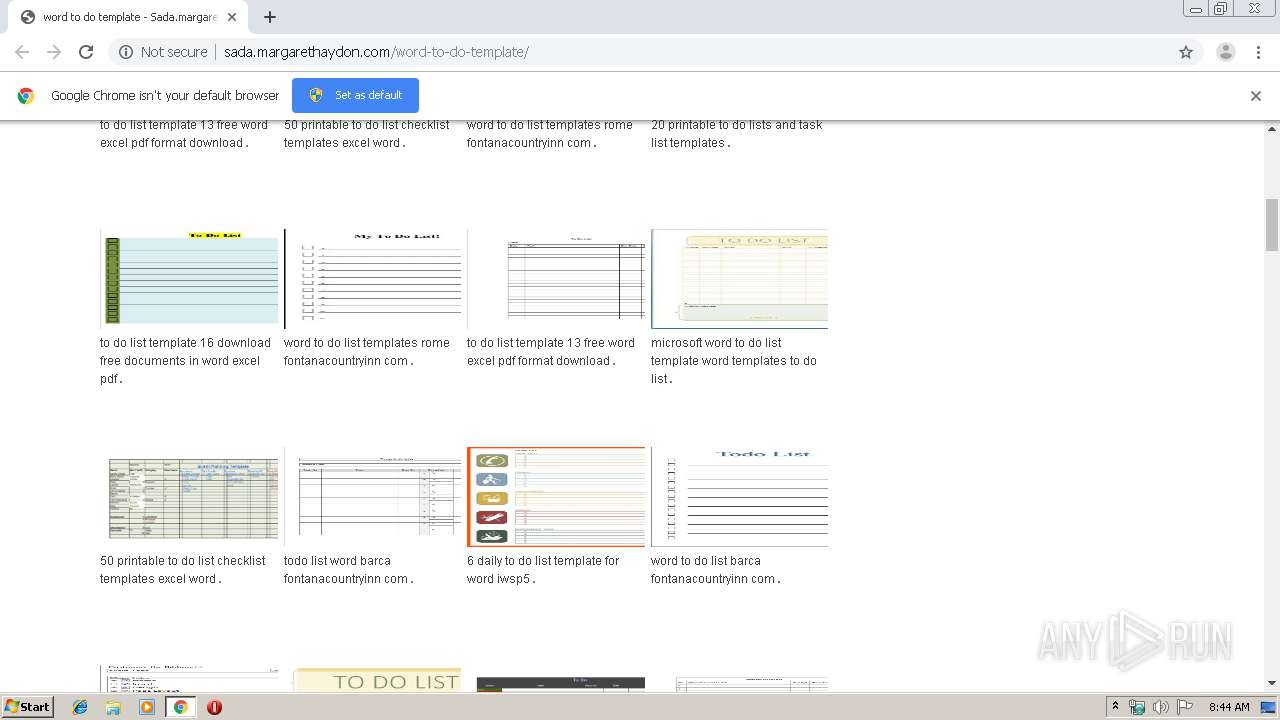Show hidden system tray icons
The height and width of the screenshot is (720, 1280).
(x=1116, y=707)
